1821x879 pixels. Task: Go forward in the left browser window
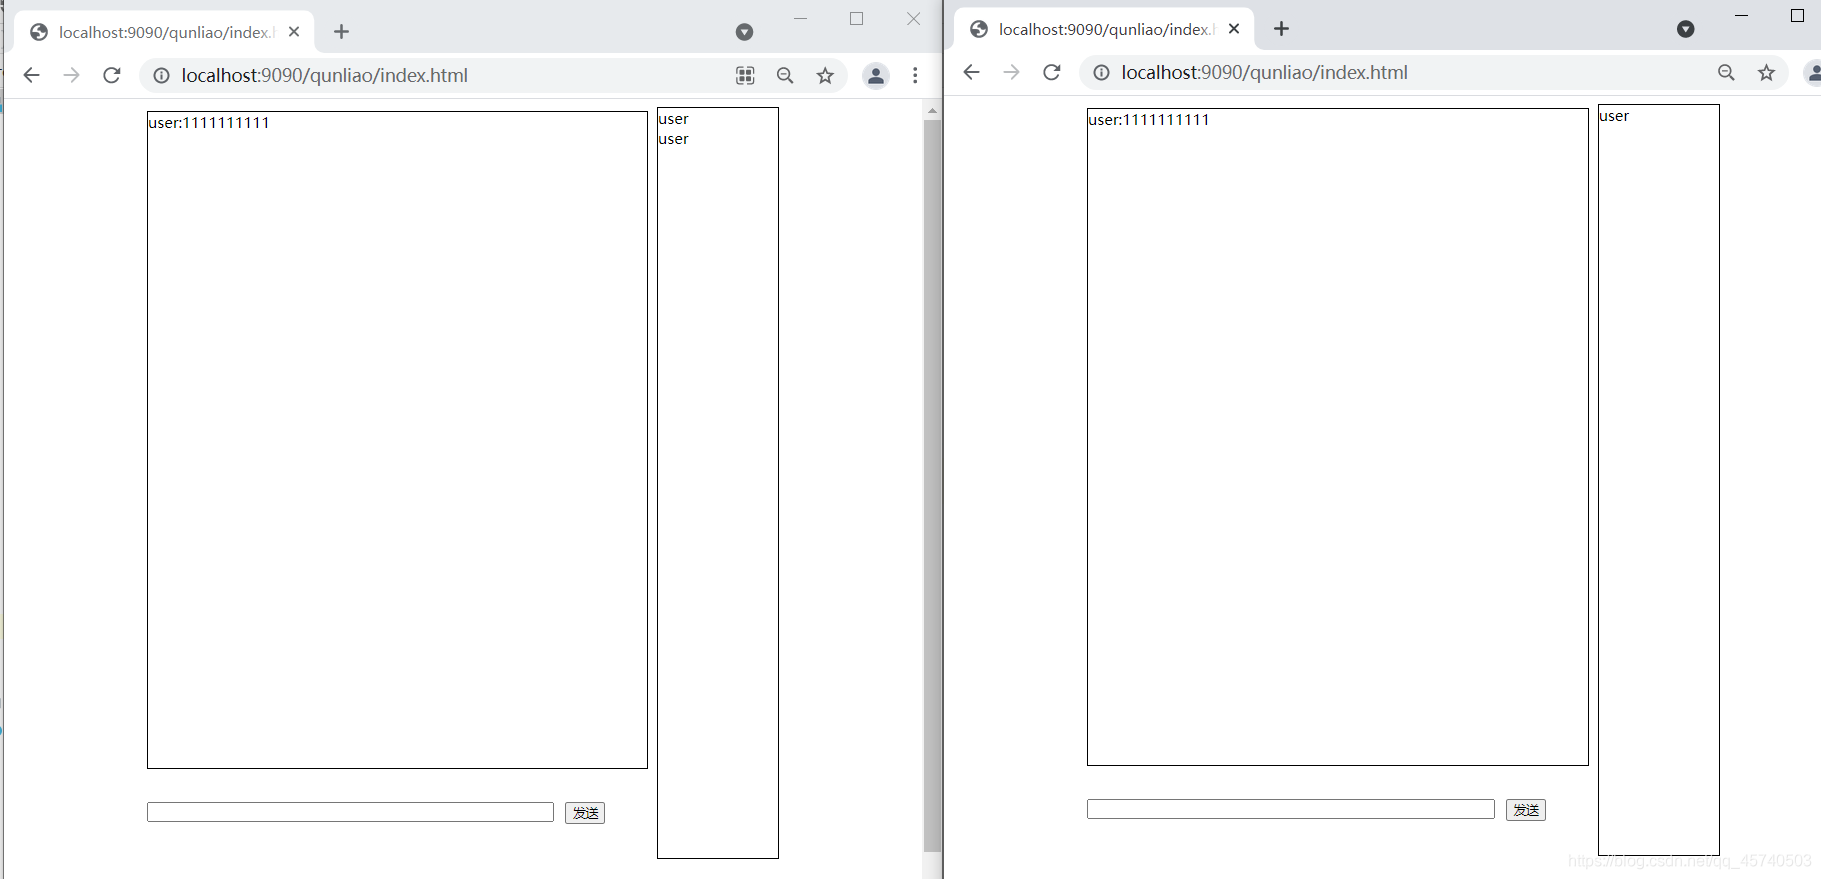[71, 75]
